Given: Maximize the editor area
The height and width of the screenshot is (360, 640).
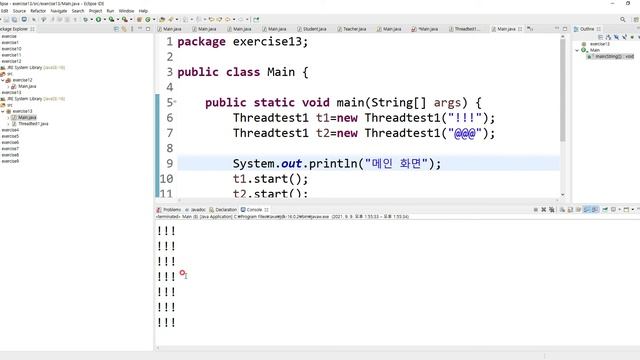Looking at the screenshot, I should (x=565, y=29).
